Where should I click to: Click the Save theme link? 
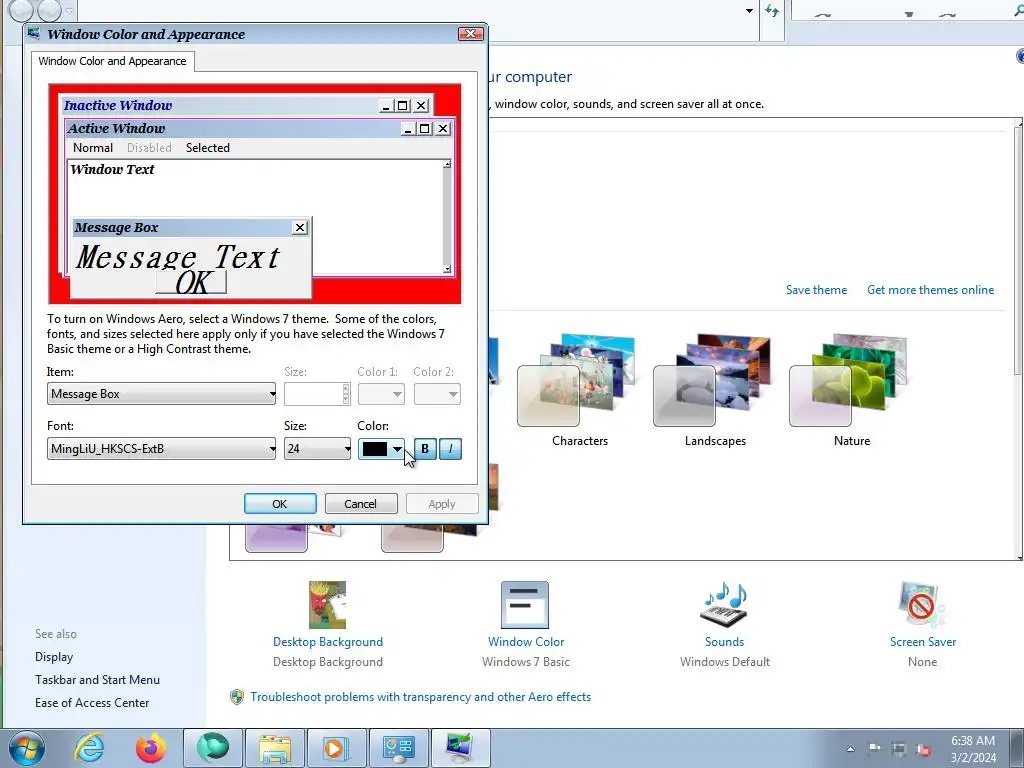click(x=816, y=290)
